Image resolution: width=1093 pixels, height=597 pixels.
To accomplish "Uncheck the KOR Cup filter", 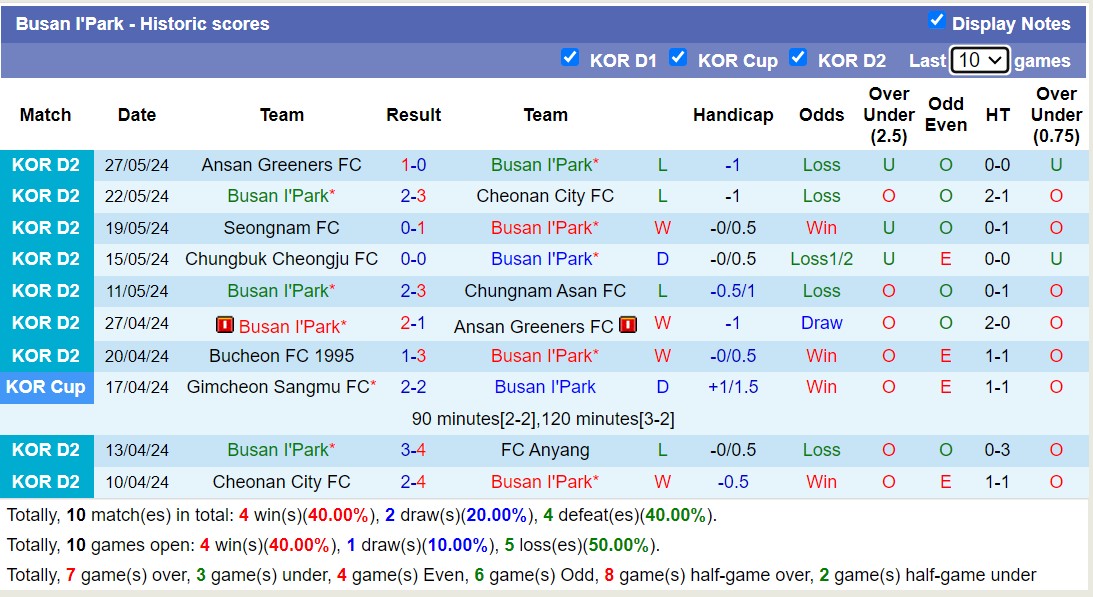I will click(x=678, y=59).
